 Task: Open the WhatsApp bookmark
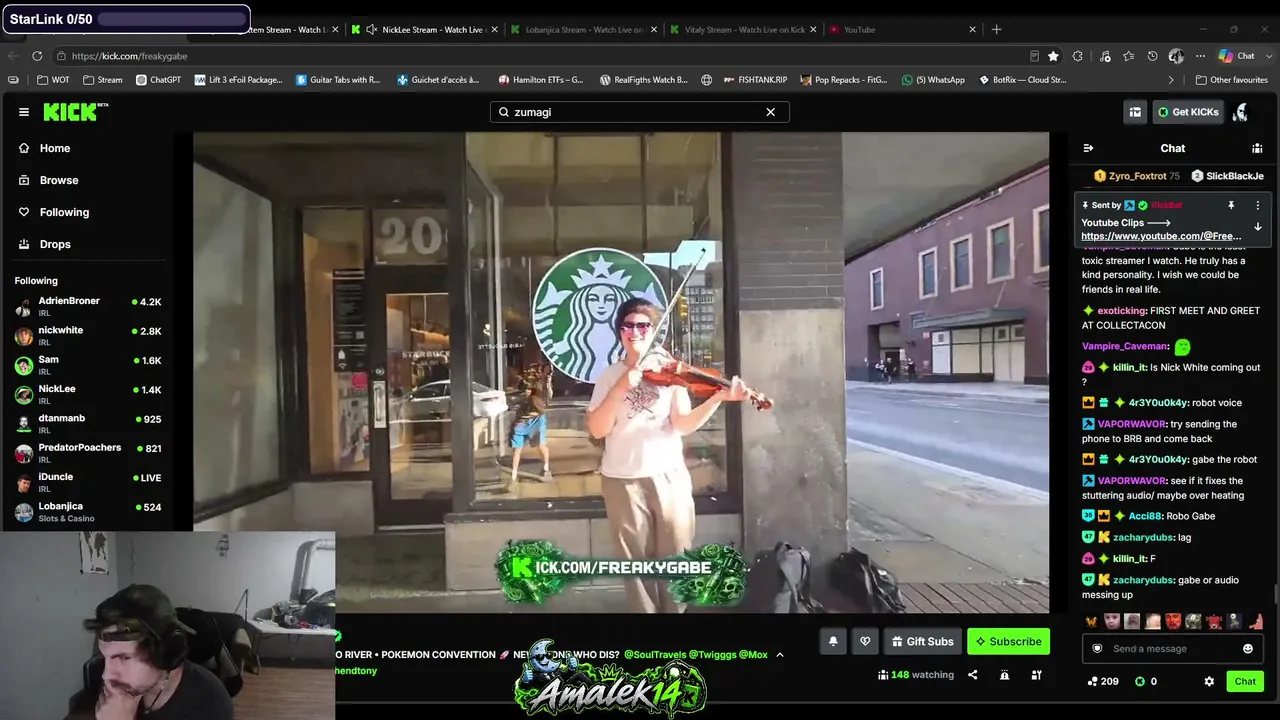click(933, 80)
